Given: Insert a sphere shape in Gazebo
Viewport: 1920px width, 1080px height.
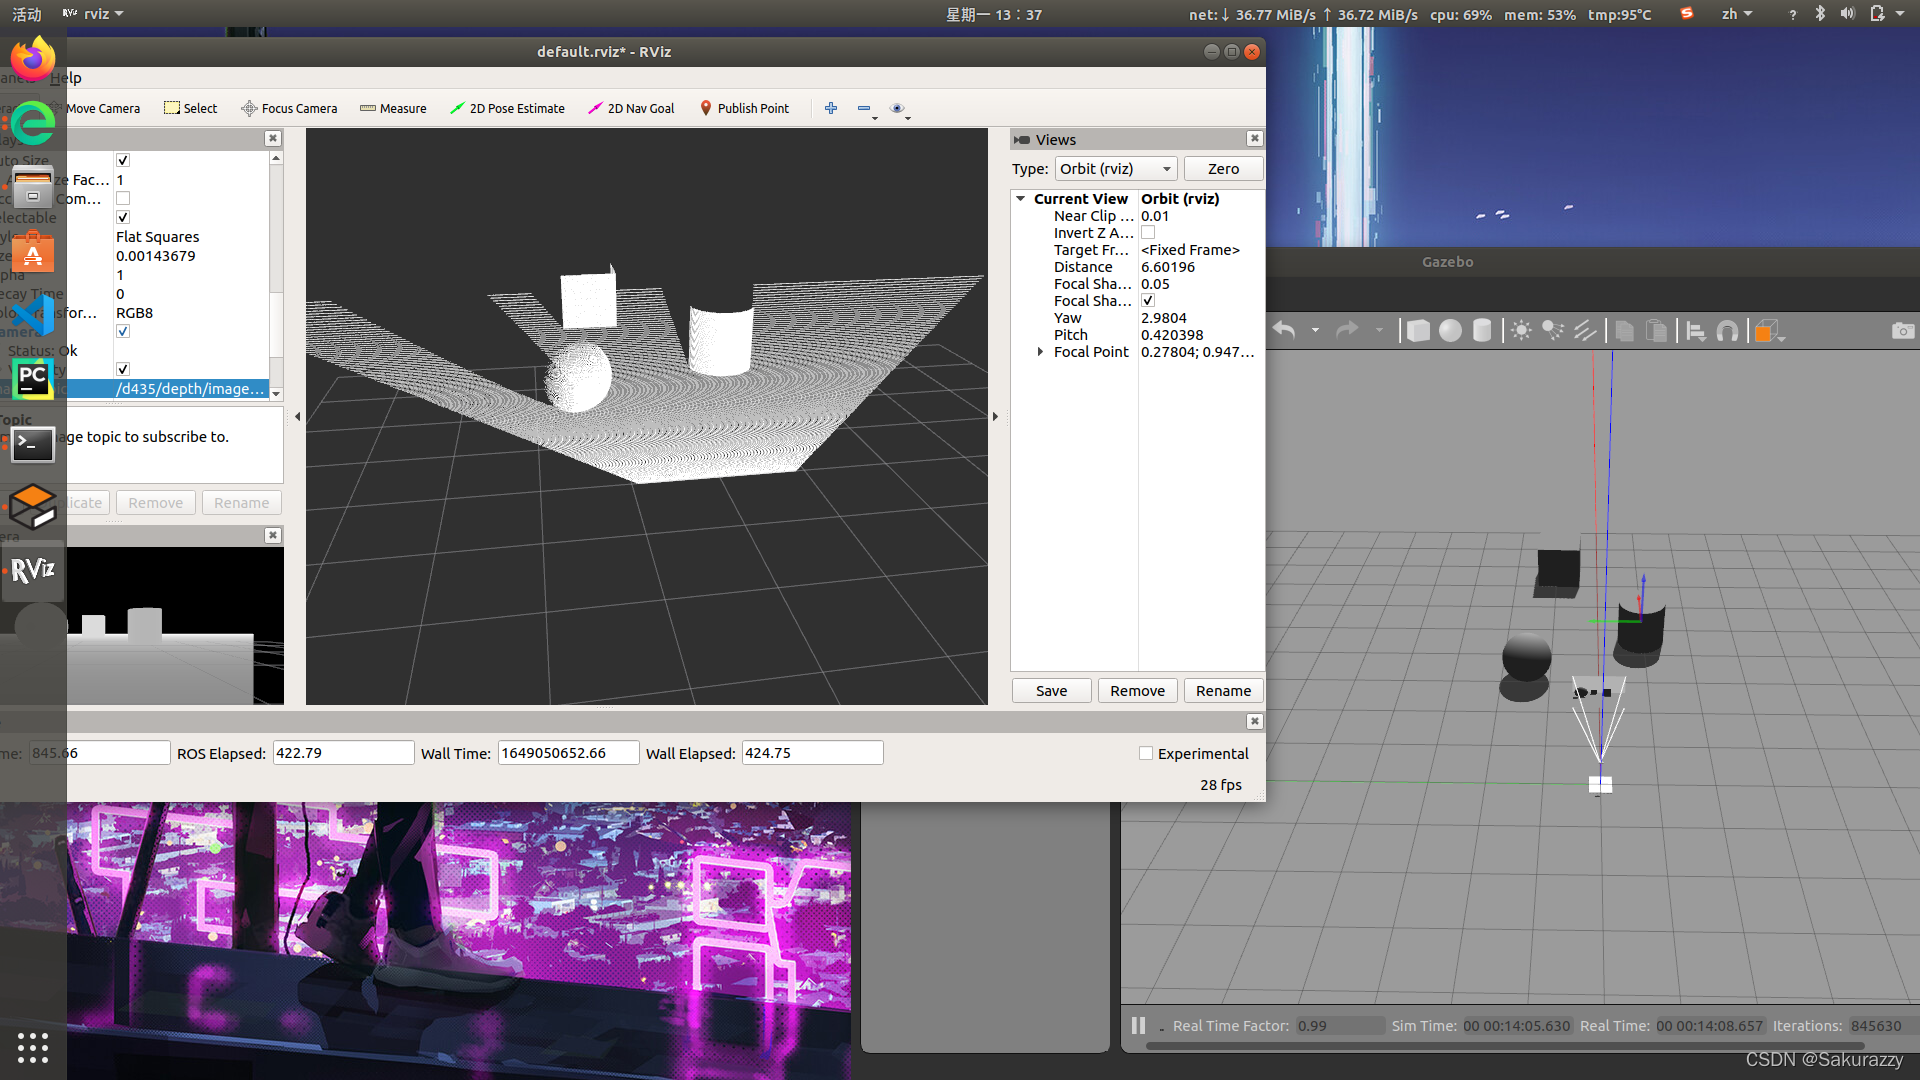Looking at the screenshot, I should point(1450,331).
